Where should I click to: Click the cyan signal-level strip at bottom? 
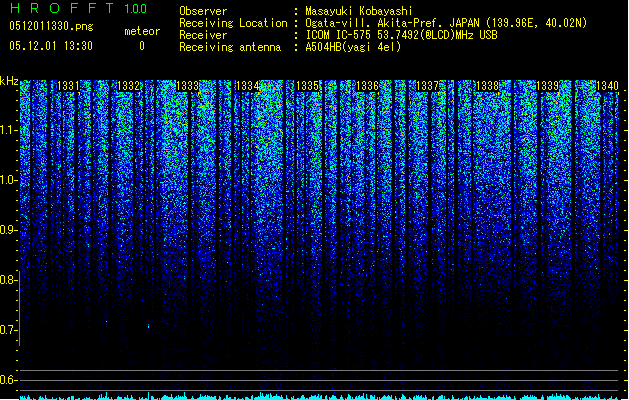321,396
